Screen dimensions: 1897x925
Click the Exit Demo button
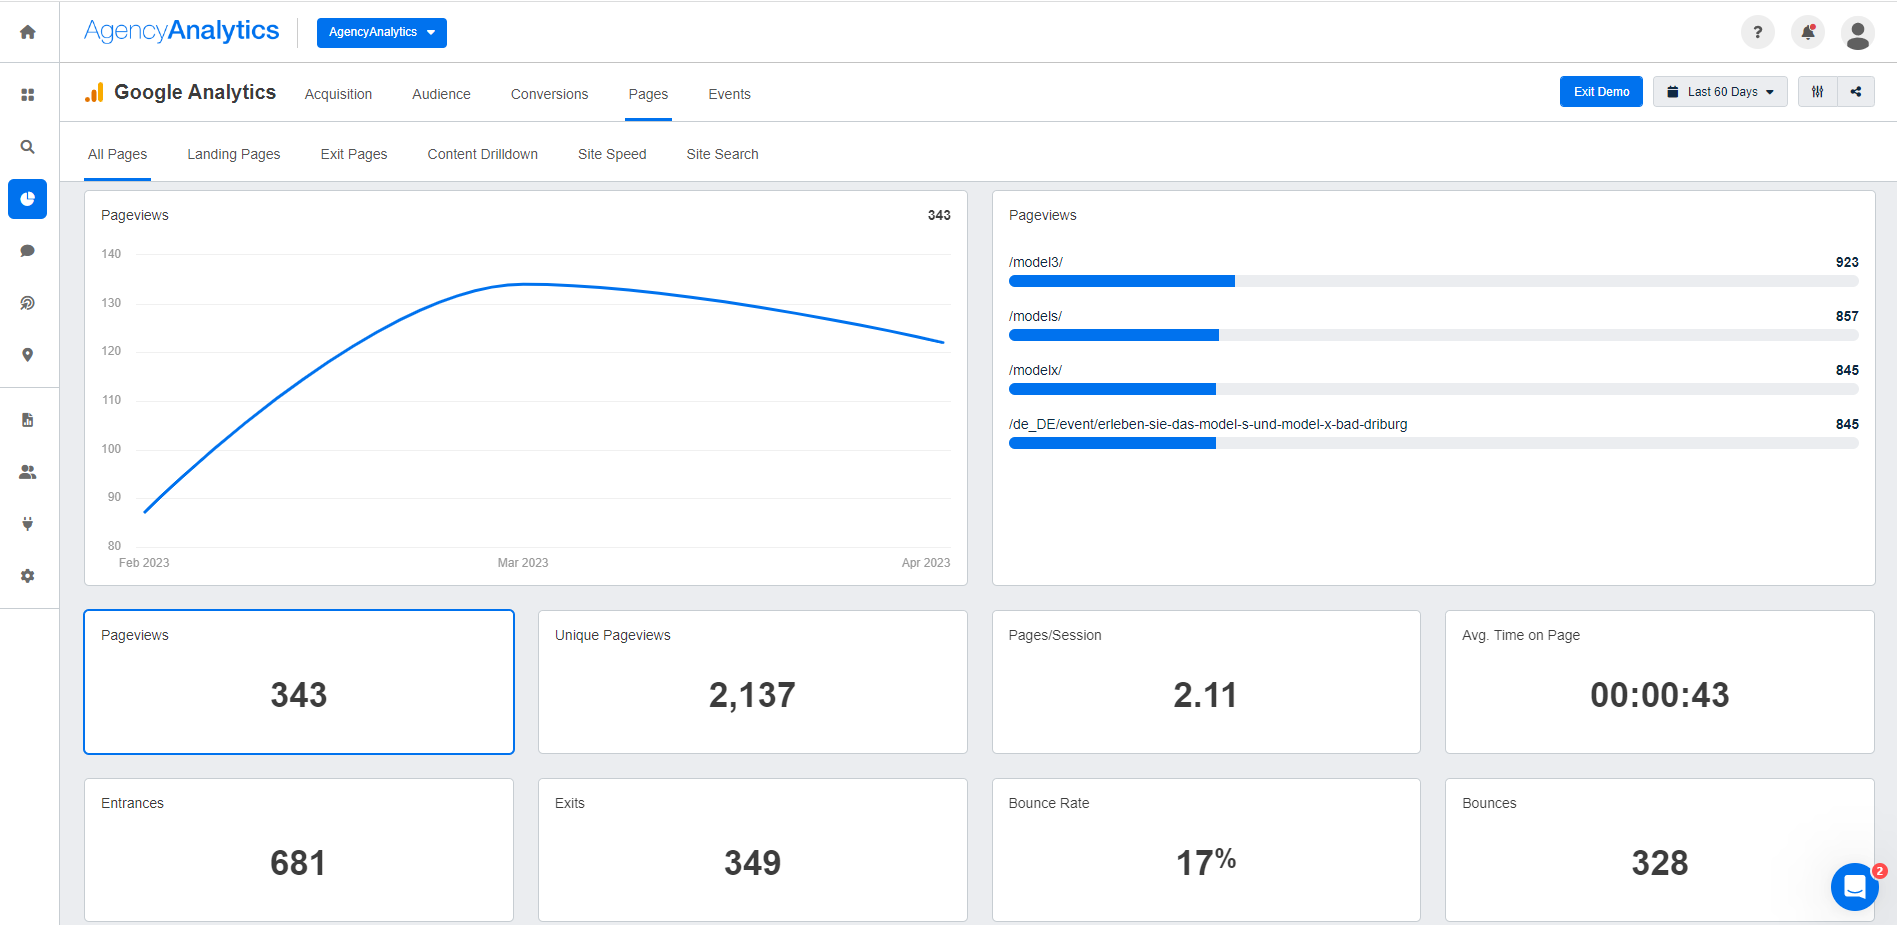[x=1601, y=92]
